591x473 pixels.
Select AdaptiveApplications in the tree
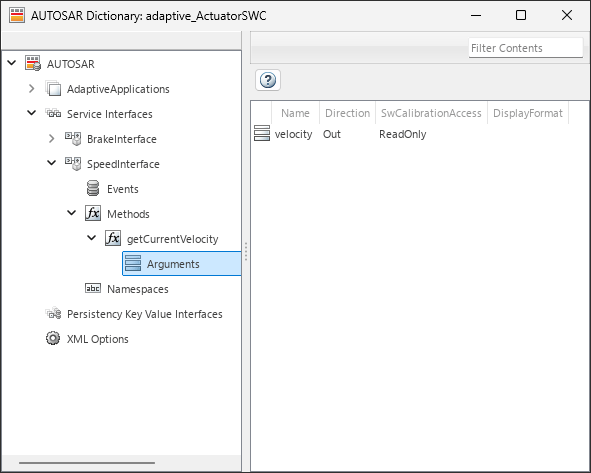point(118,89)
